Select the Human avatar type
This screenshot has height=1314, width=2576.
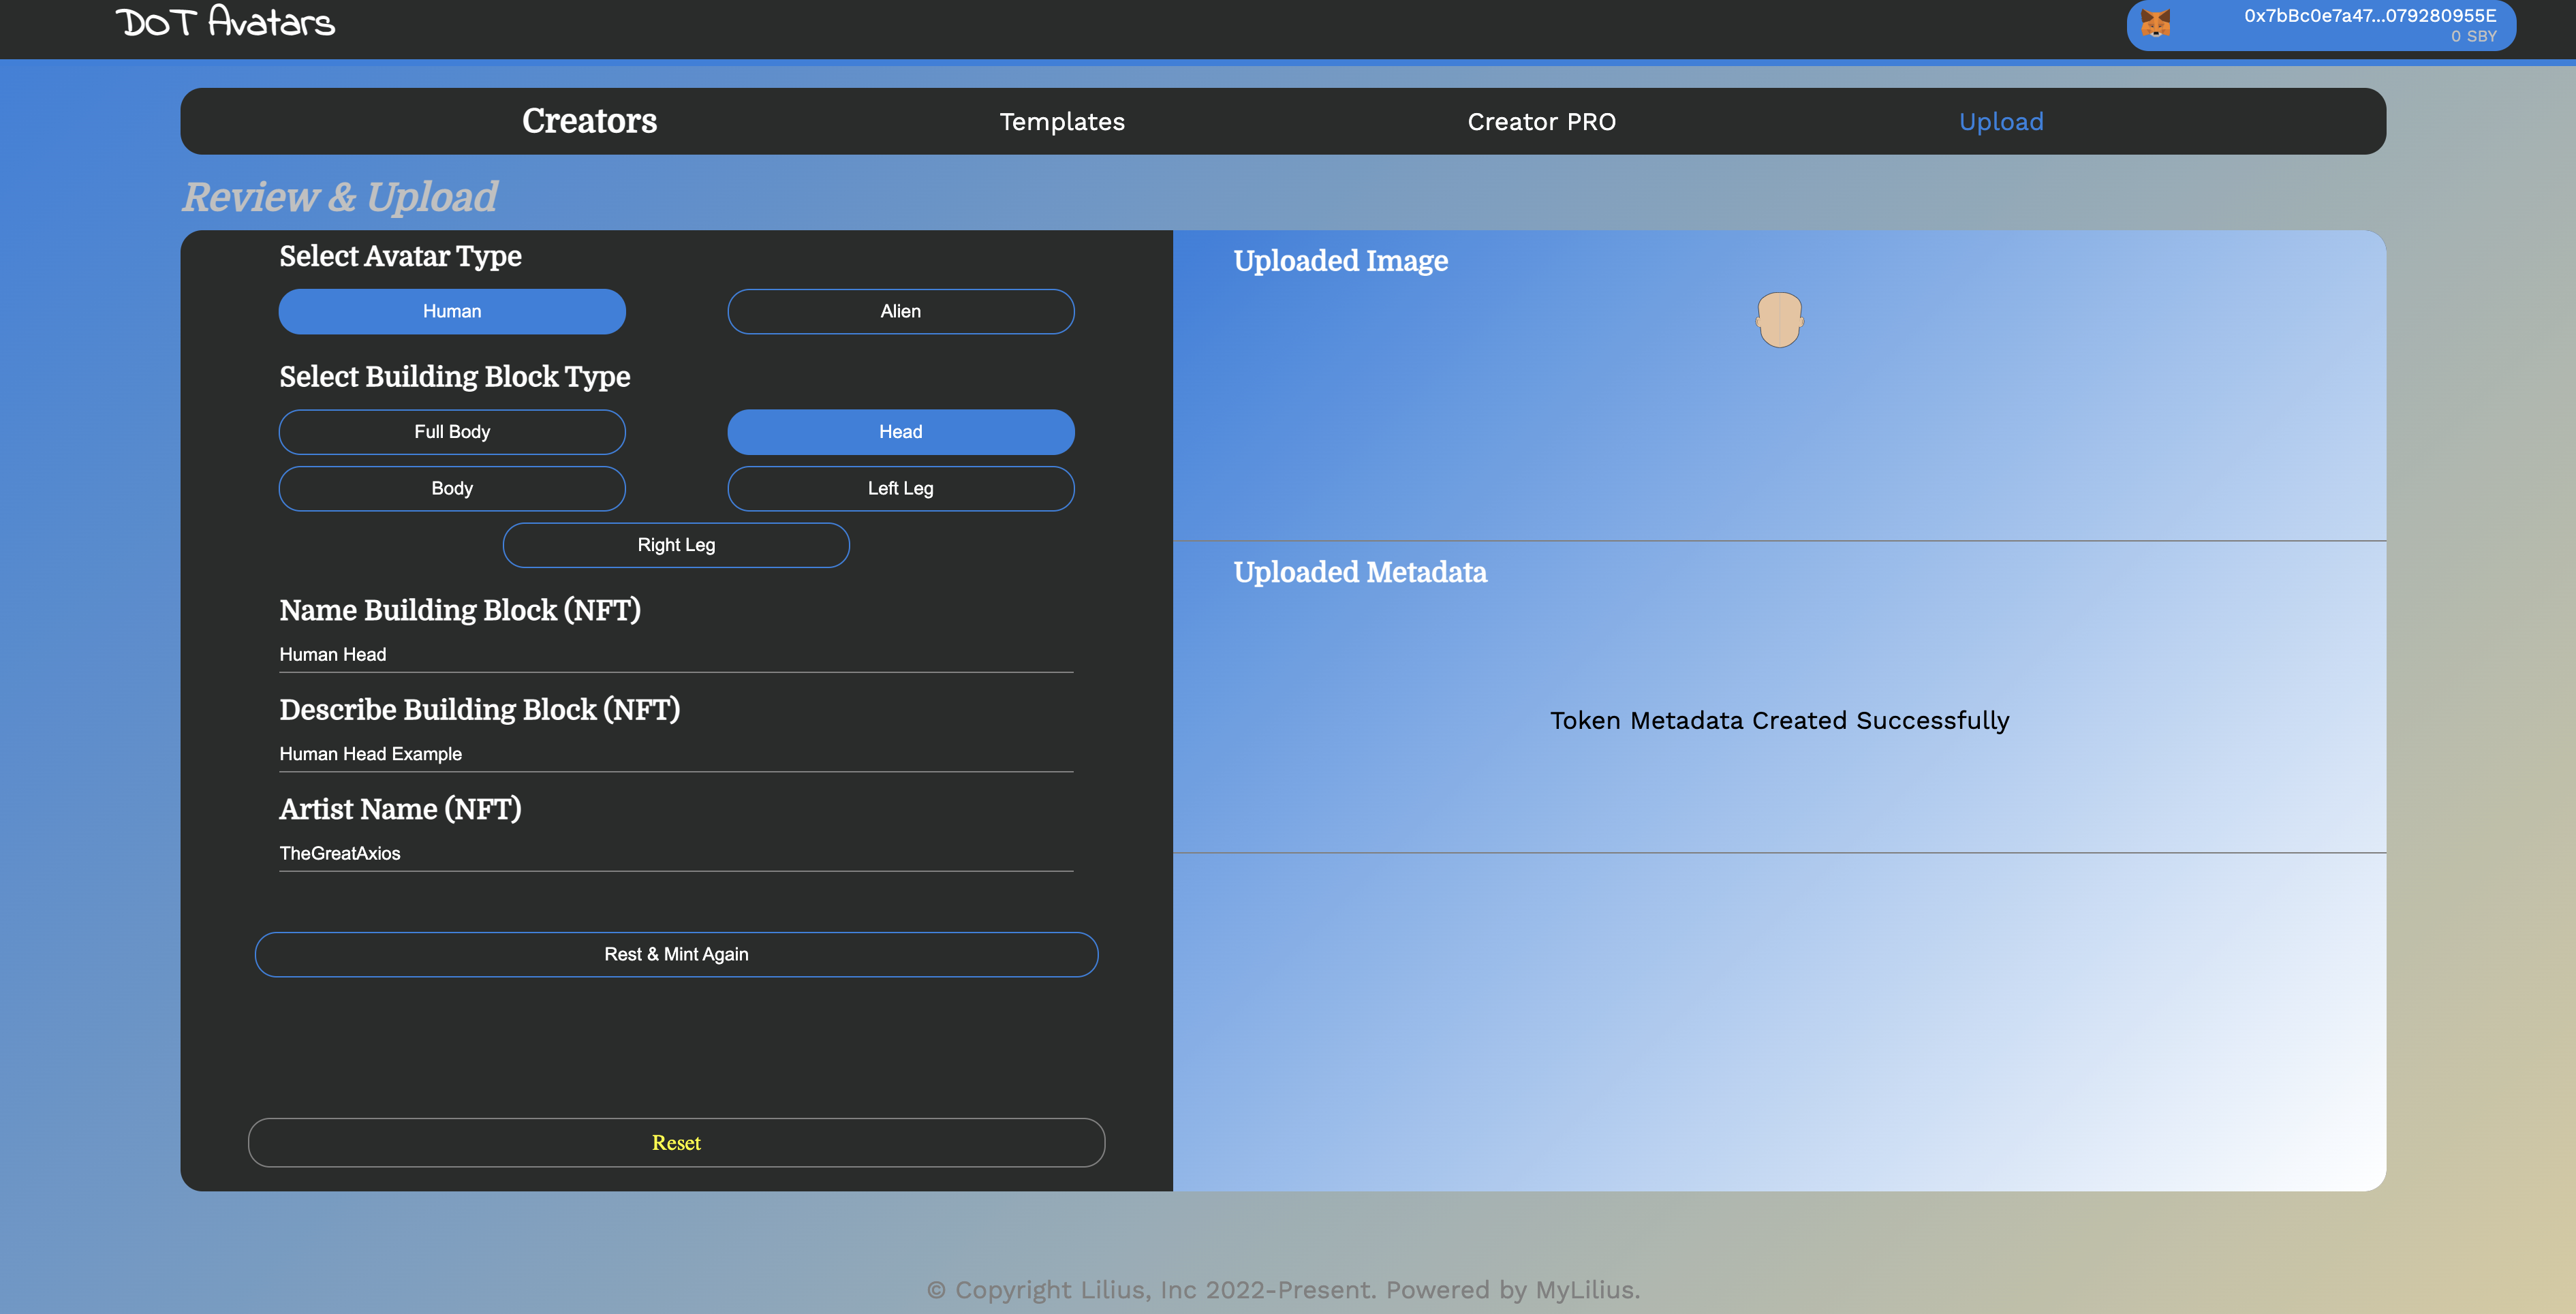(x=452, y=311)
